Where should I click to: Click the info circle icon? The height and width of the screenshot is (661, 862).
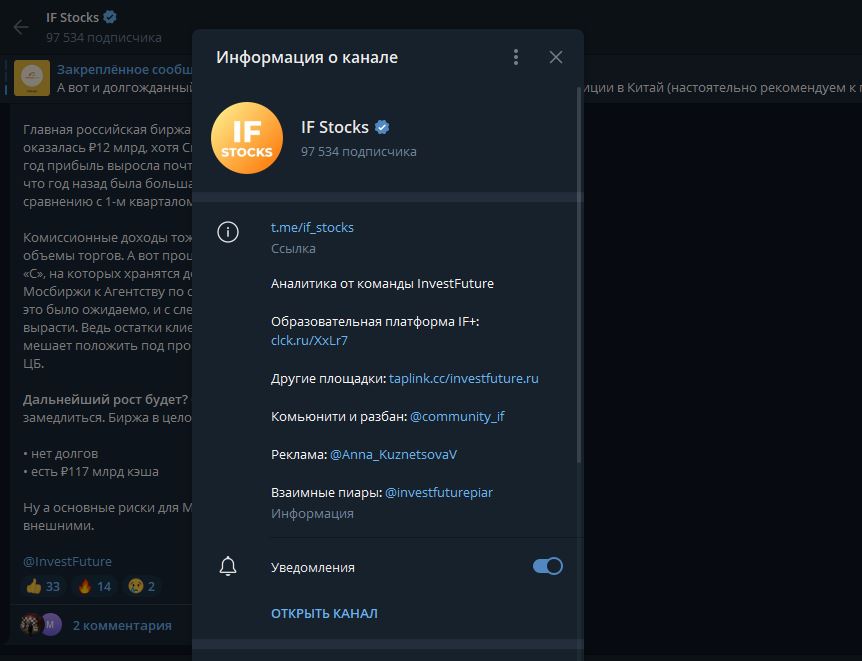228,233
